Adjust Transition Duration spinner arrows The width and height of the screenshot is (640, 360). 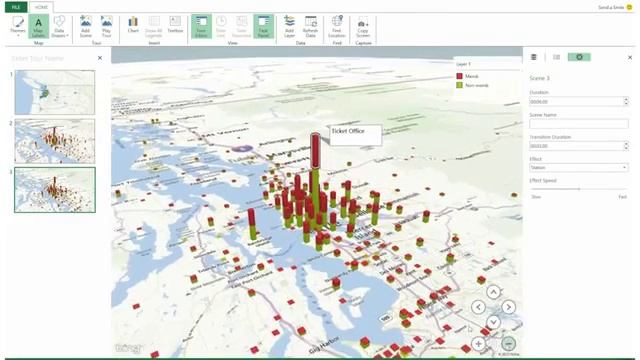pos(626,146)
